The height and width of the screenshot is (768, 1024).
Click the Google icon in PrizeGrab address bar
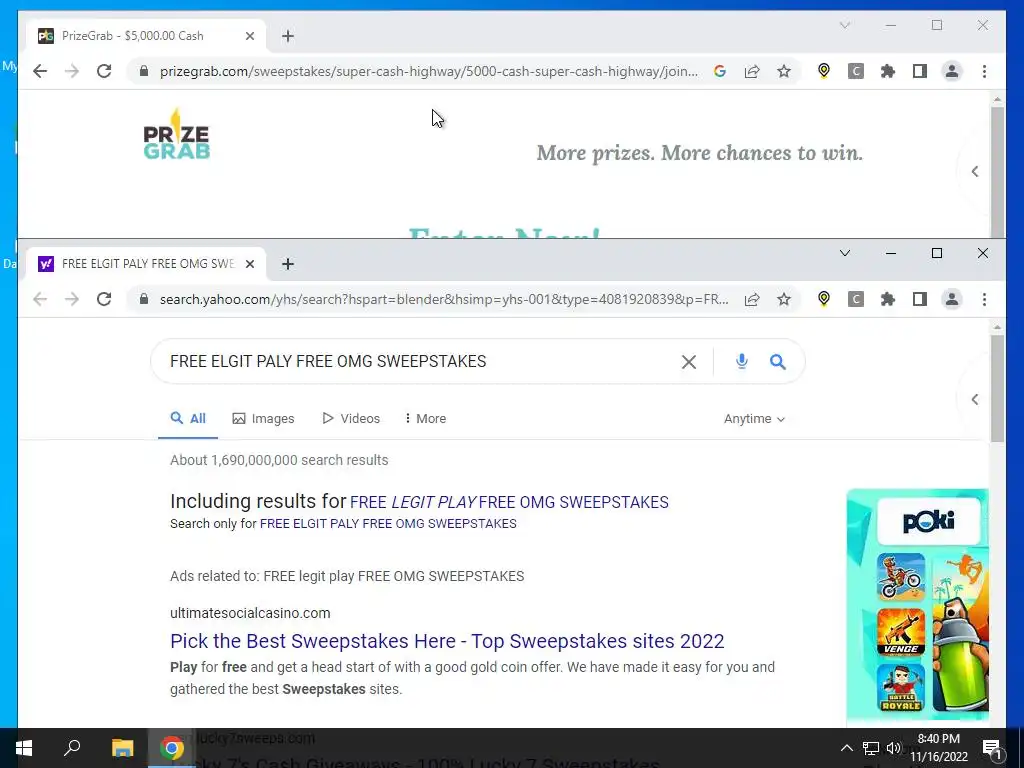[720, 71]
